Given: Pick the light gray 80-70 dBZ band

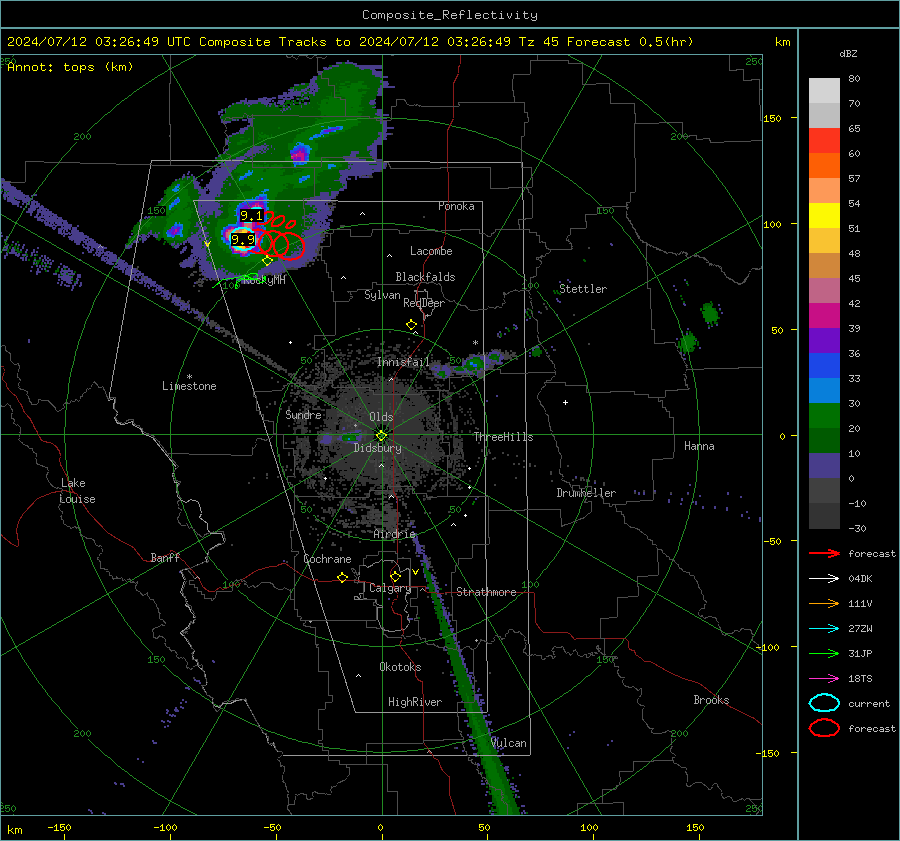Looking at the screenshot, I should click(x=824, y=91).
